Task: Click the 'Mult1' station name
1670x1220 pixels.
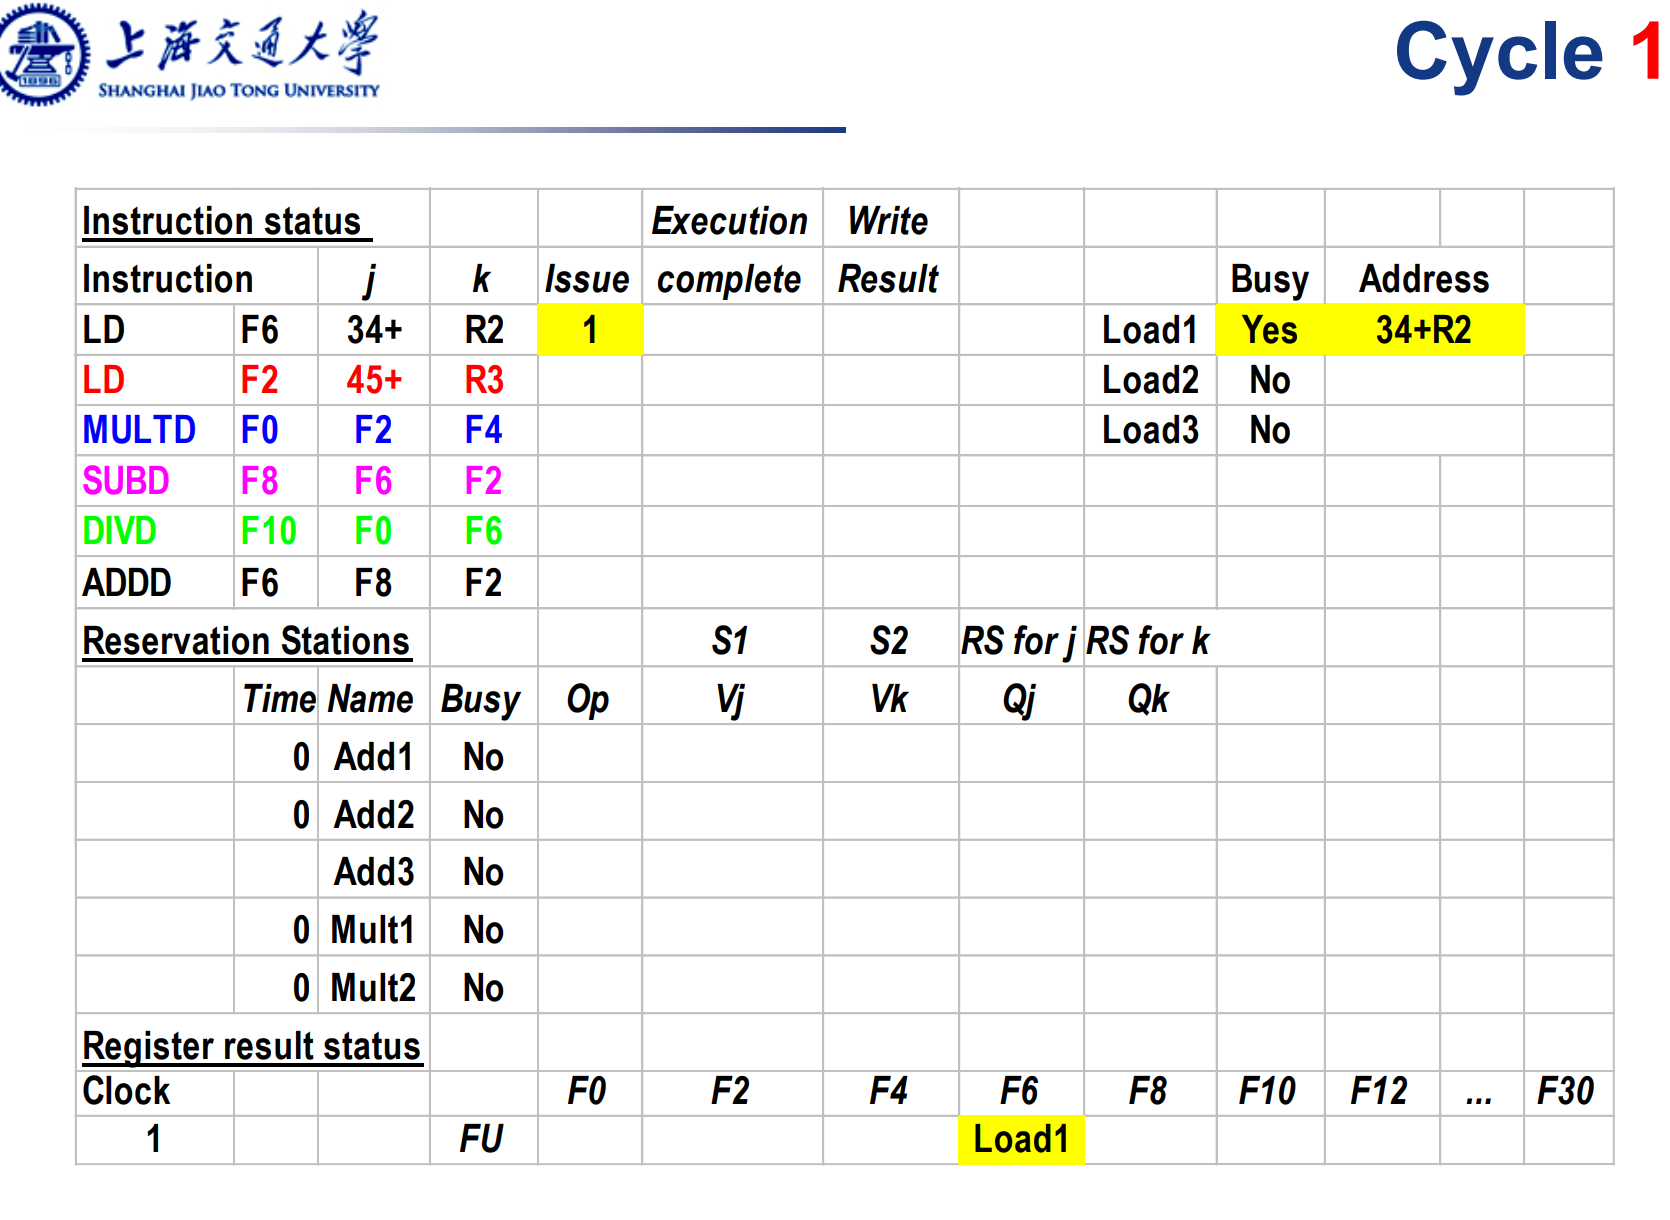Action: [372, 930]
